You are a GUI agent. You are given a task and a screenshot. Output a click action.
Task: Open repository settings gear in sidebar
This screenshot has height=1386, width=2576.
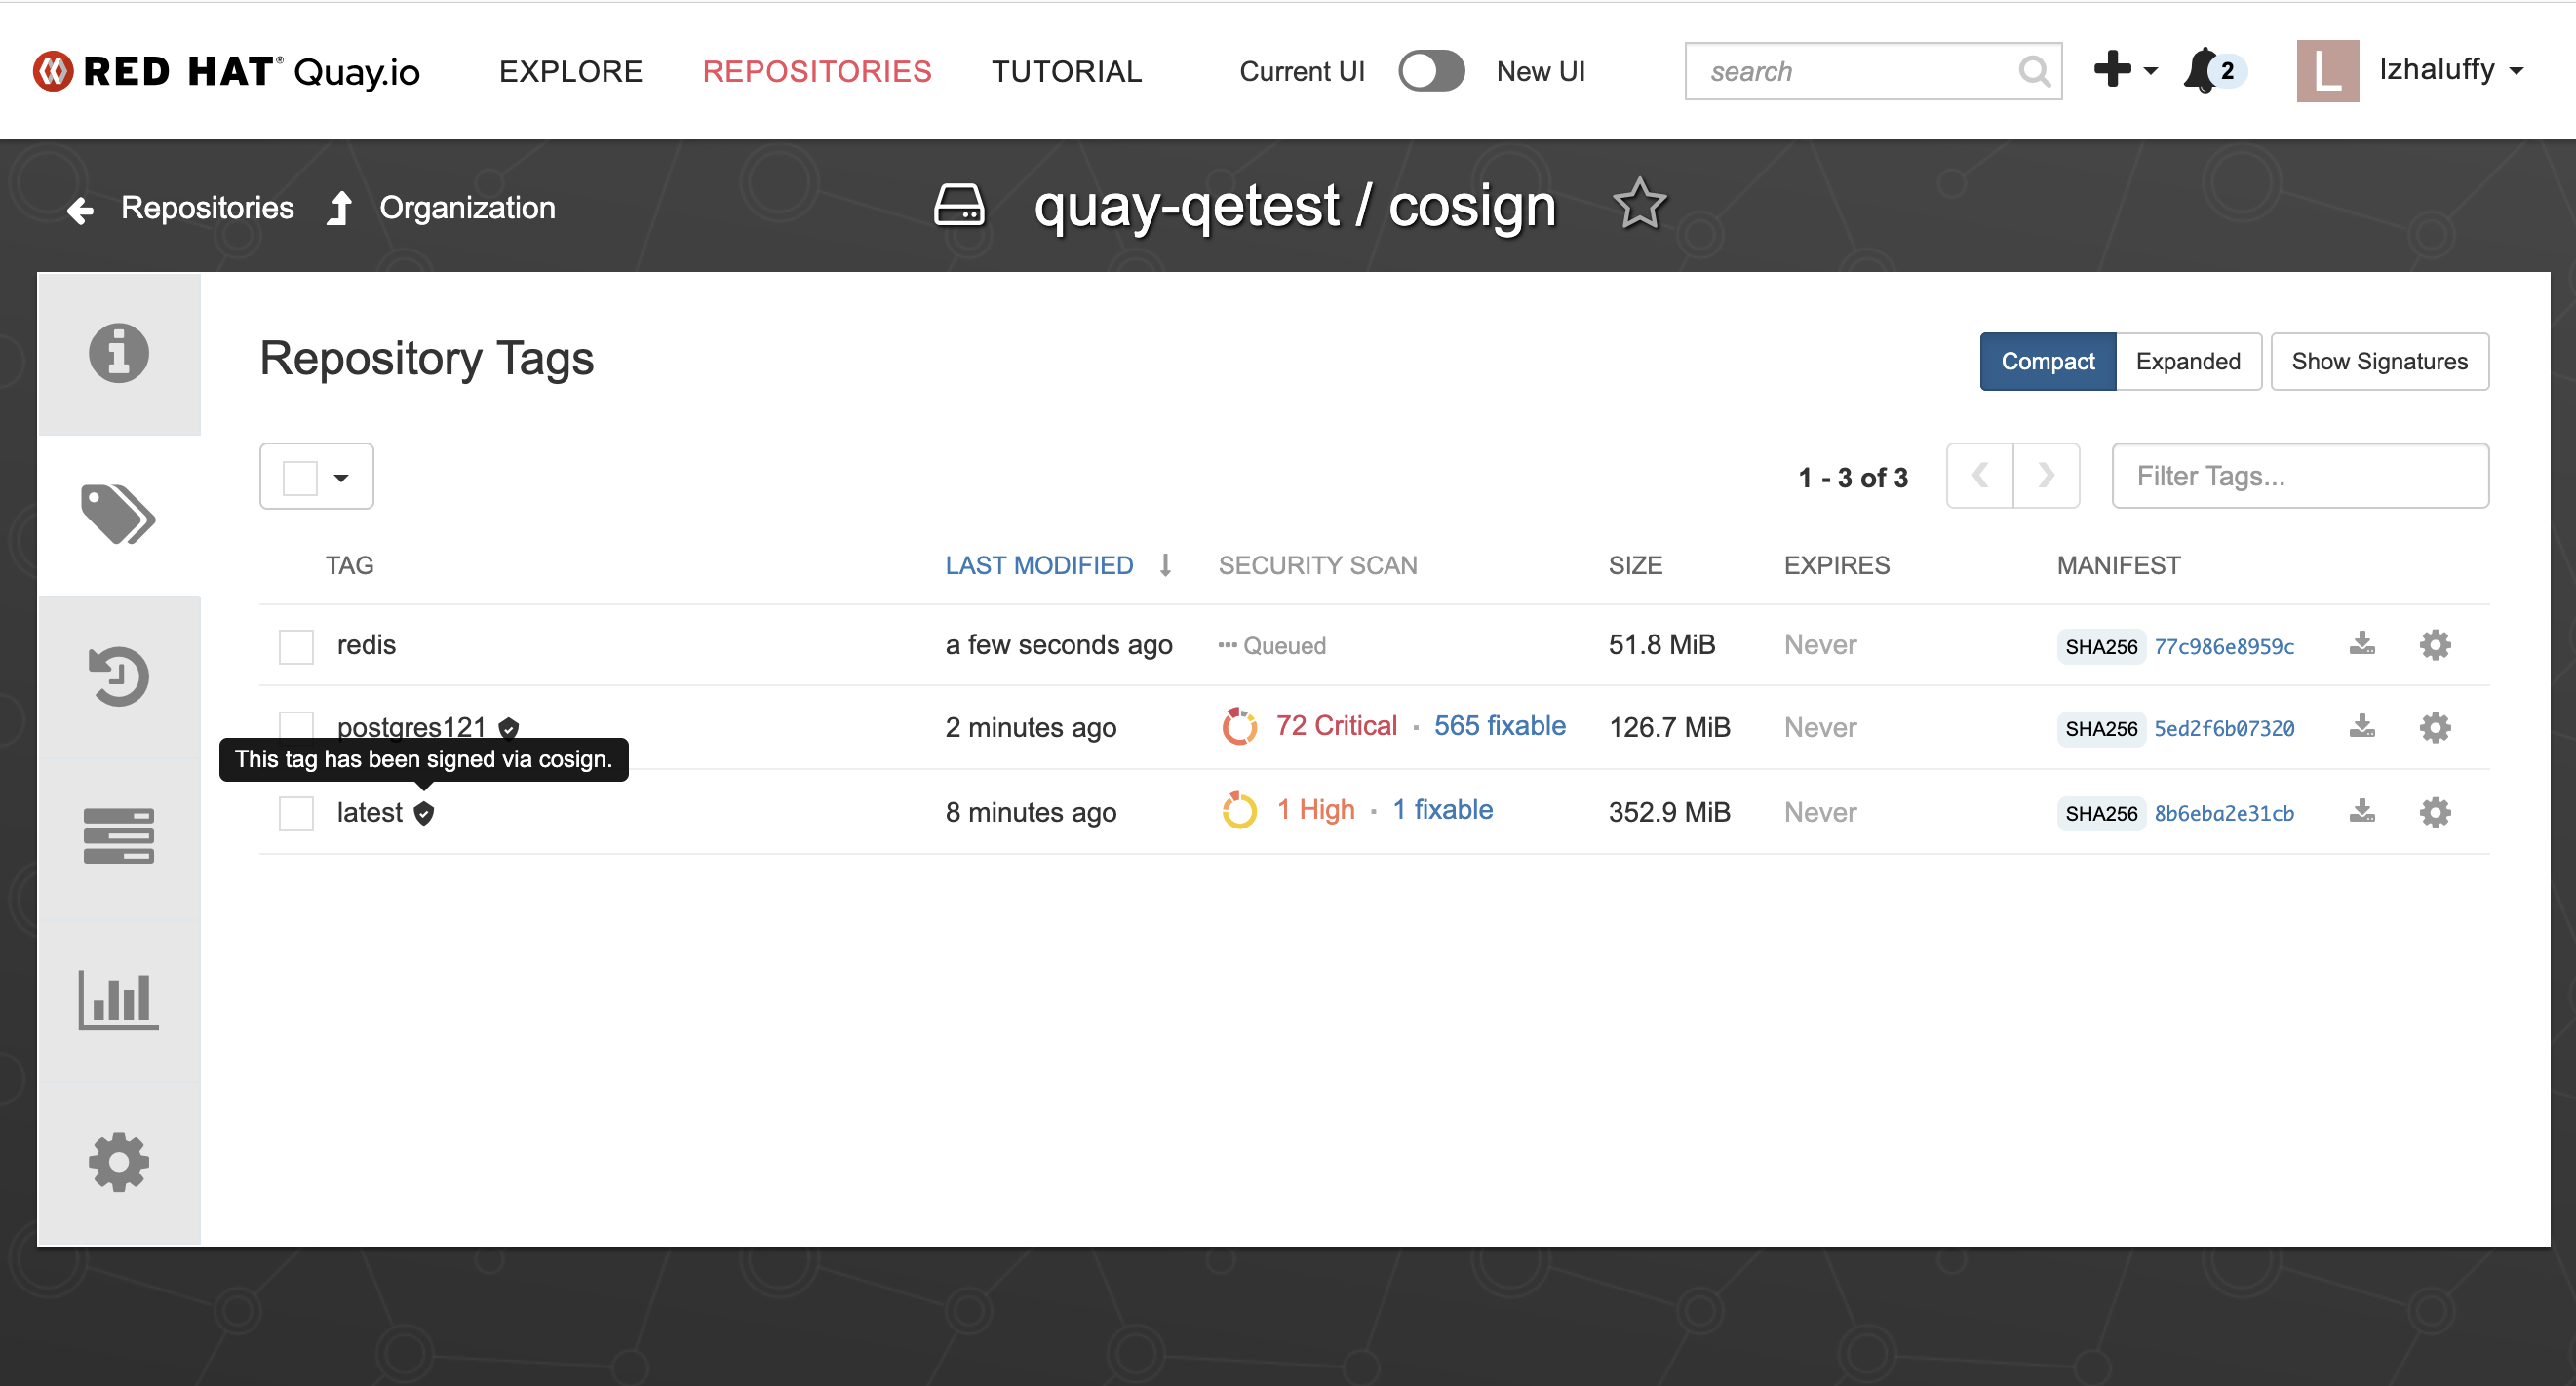pos(118,1162)
